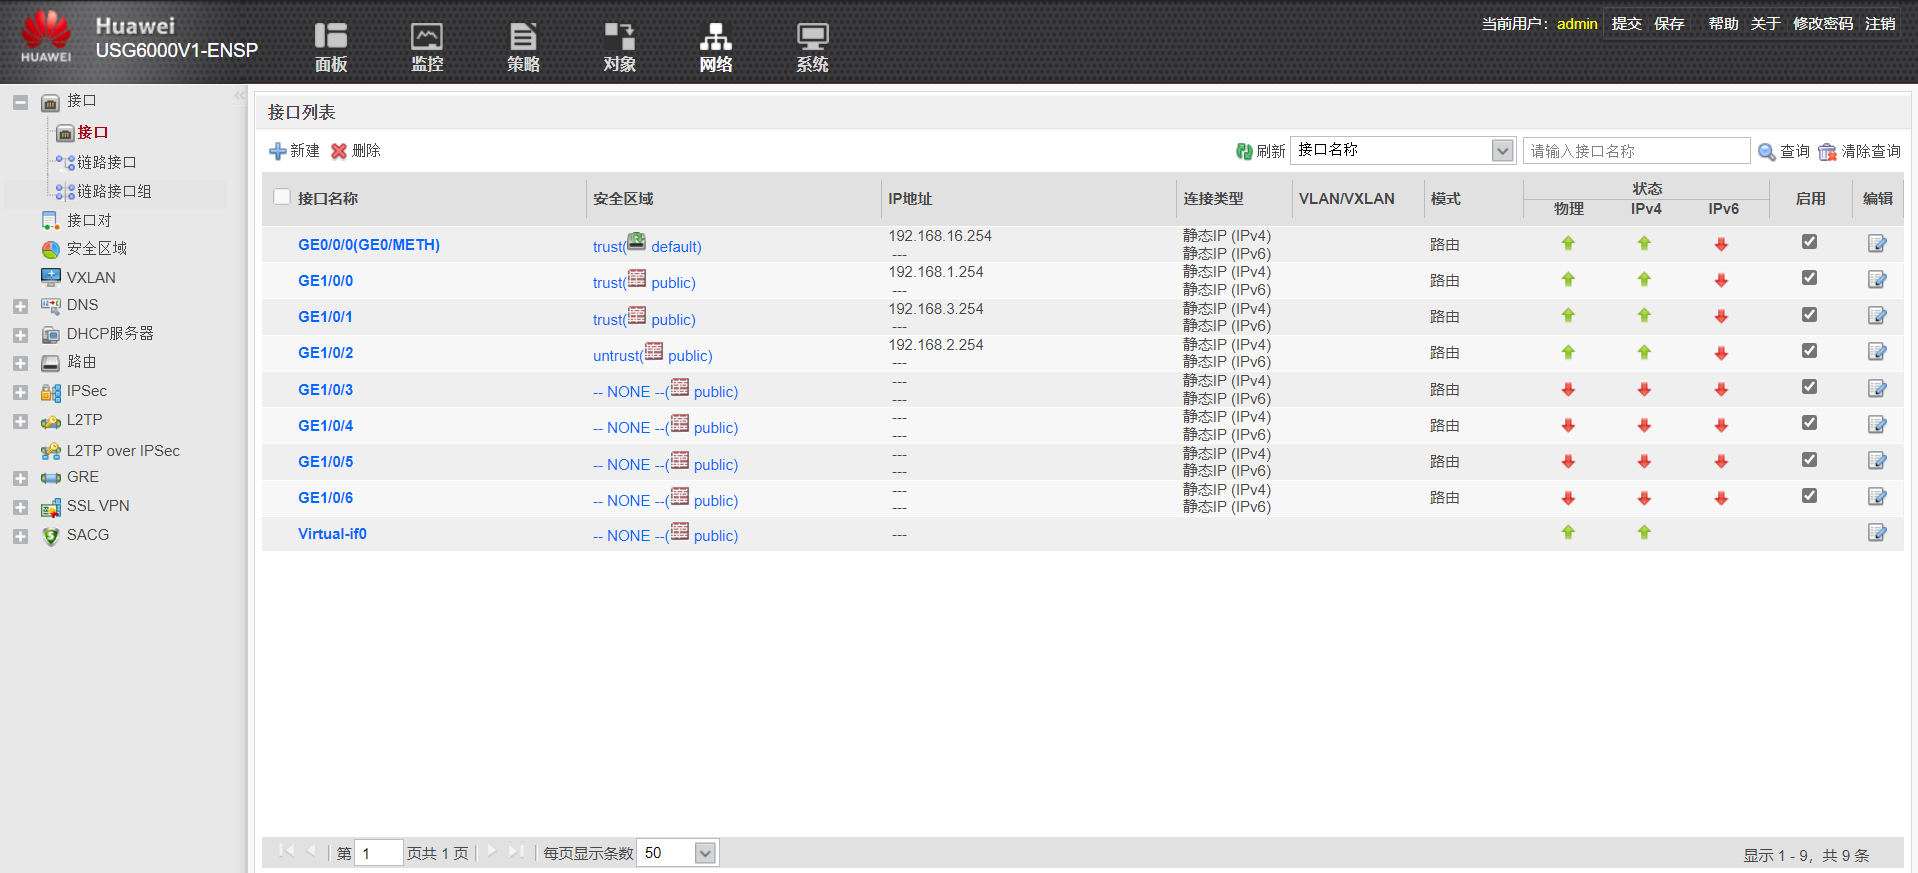Collapse the 接口 tree node
Image resolution: width=1918 pixels, height=873 pixels.
click(x=20, y=102)
